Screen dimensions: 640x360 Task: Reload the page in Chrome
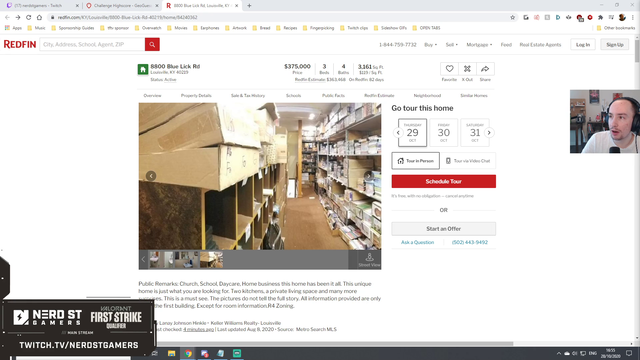[x=29, y=18]
